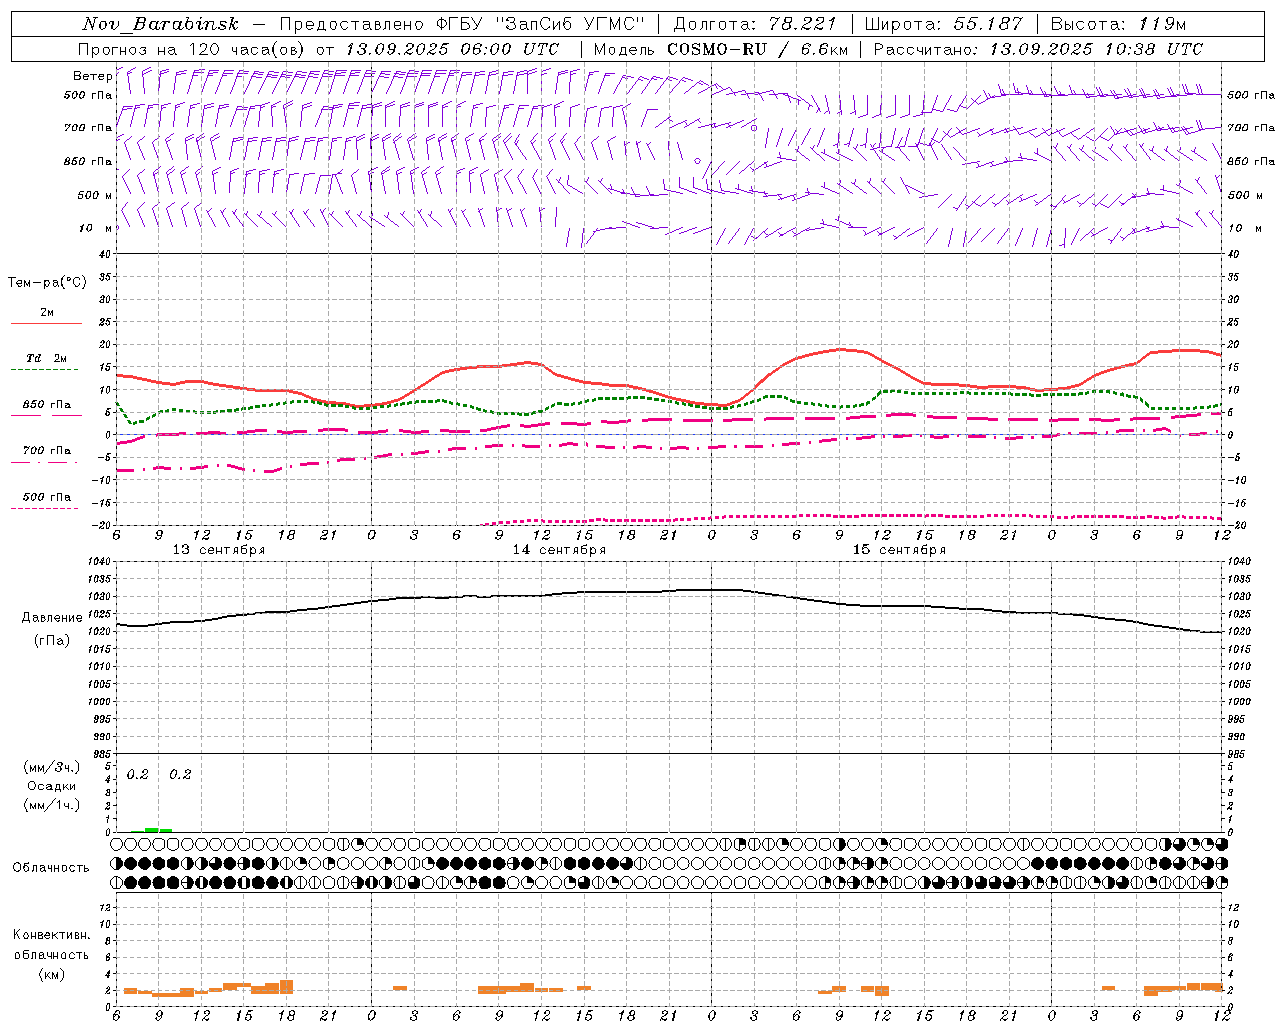Click the Предоставлено ФГБУ "ЗапСиб УГМС" provider text

[463, 24]
